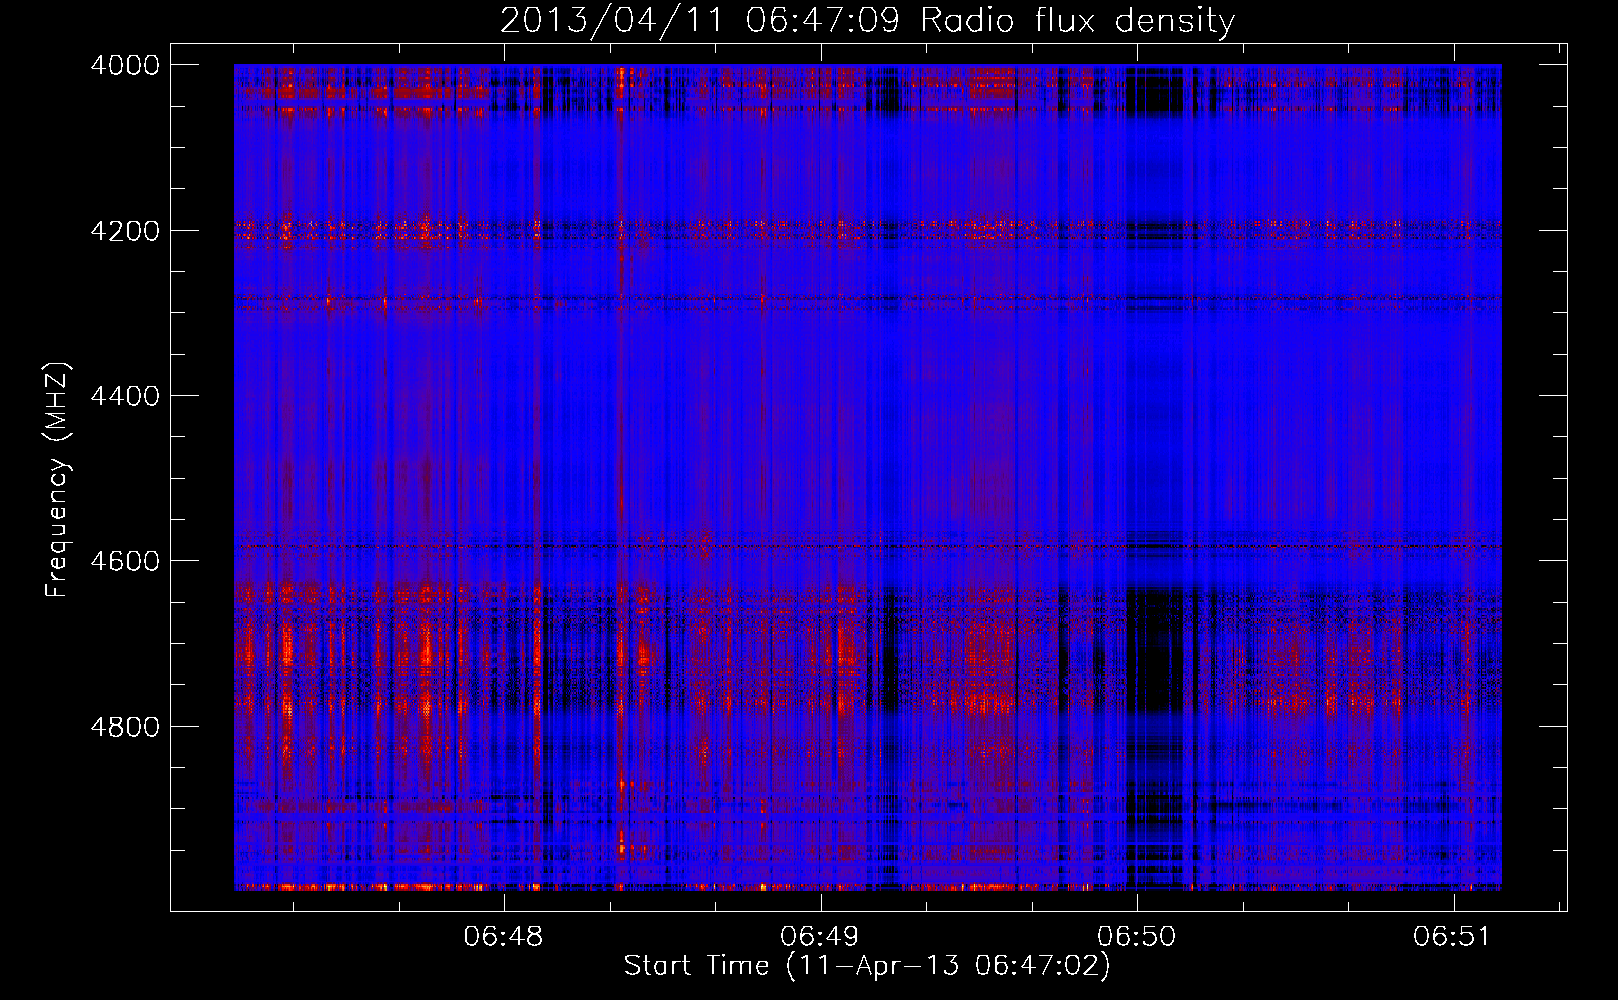
Task: Click the 4800 frequency tick label
Action: click(x=125, y=727)
